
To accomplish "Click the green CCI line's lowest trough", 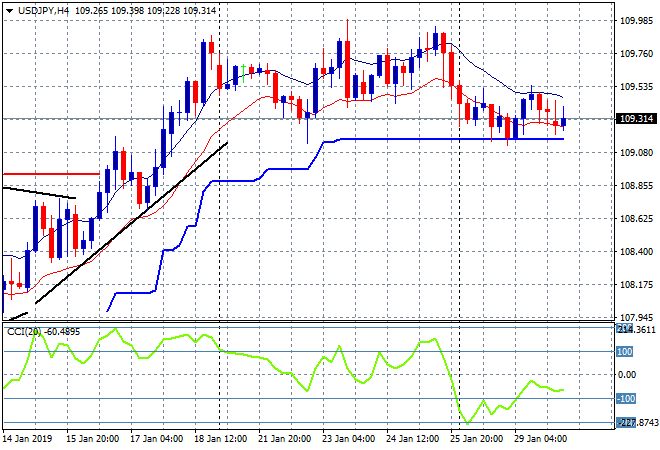I will [467, 423].
